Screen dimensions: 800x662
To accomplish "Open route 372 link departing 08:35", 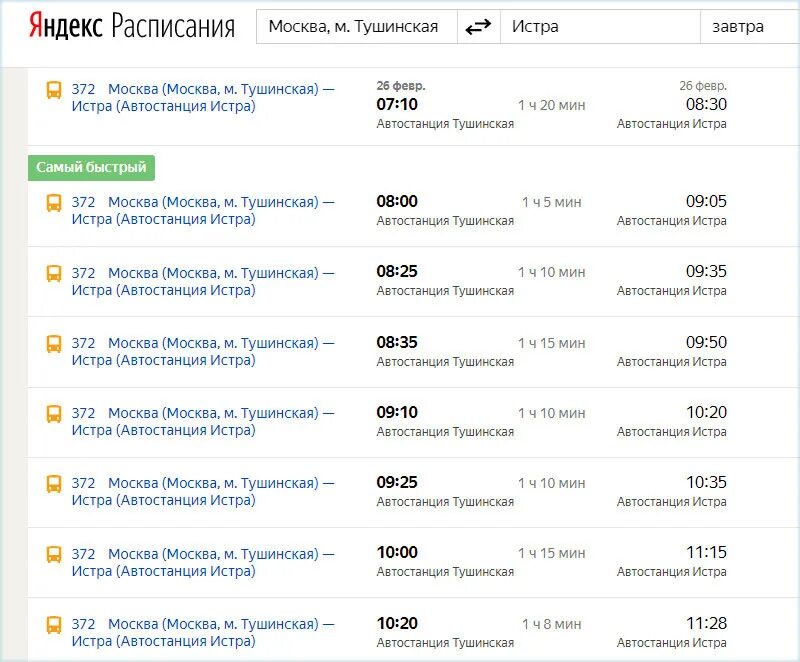I will [203, 351].
